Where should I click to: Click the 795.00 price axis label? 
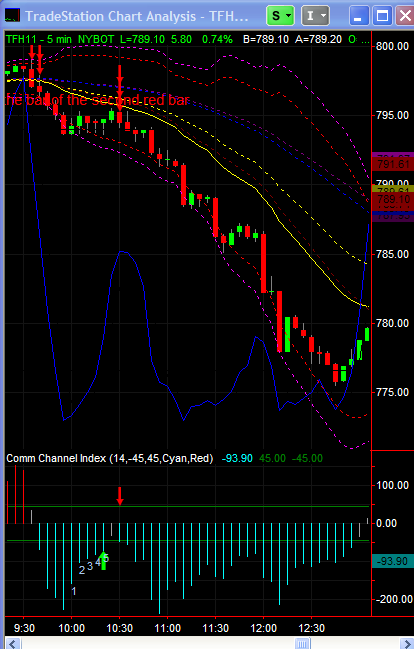[x=392, y=115]
